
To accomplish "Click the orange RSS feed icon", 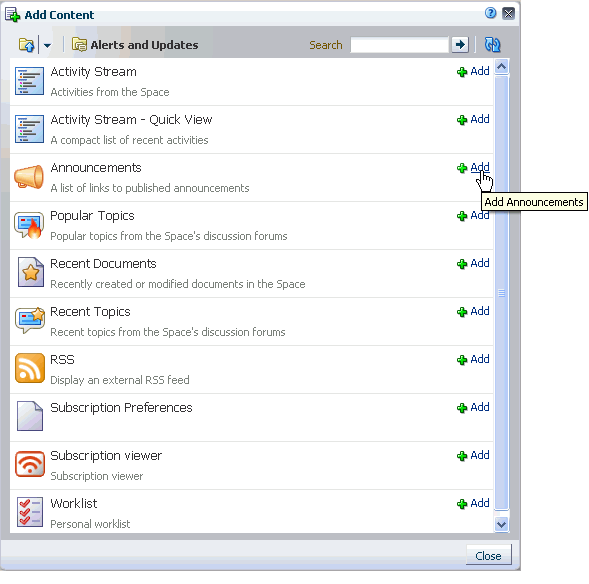I will coord(30,368).
